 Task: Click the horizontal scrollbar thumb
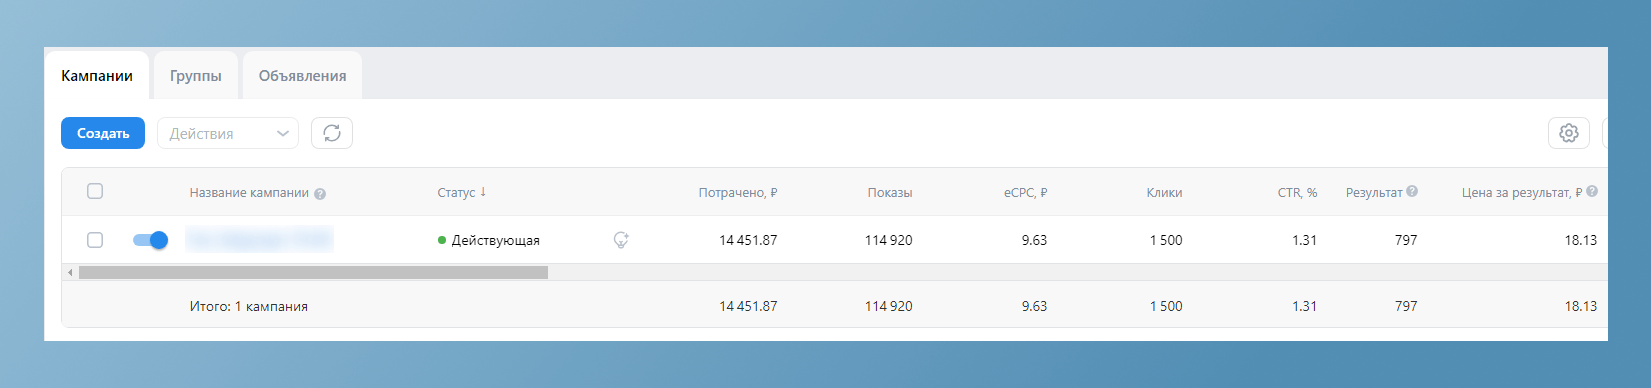click(313, 272)
